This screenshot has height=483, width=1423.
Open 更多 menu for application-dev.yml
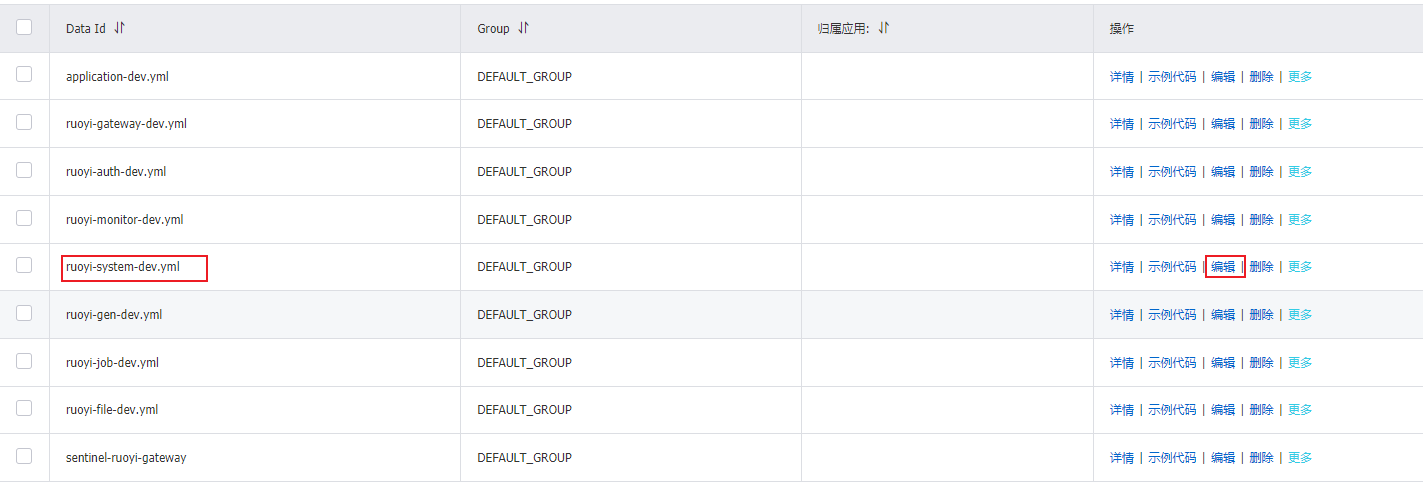click(1300, 76)
